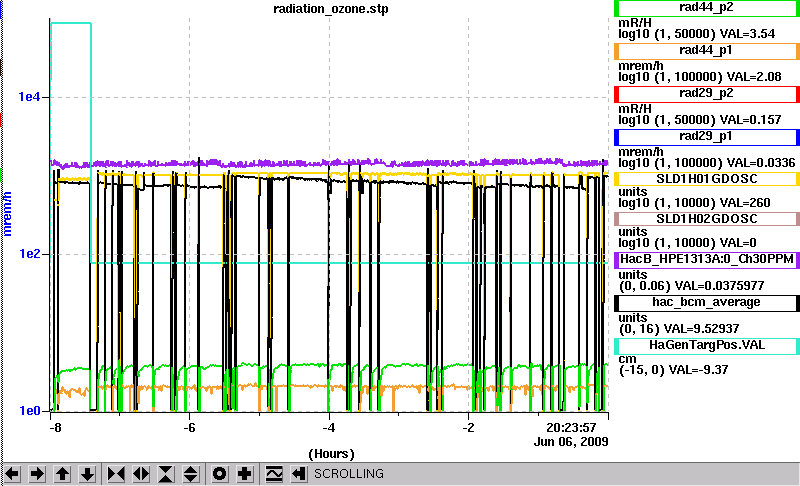This screenshot has height=486, width=800.
Task: Select the hac_bcm_average legend entry
Action: (x=707, y=303)
